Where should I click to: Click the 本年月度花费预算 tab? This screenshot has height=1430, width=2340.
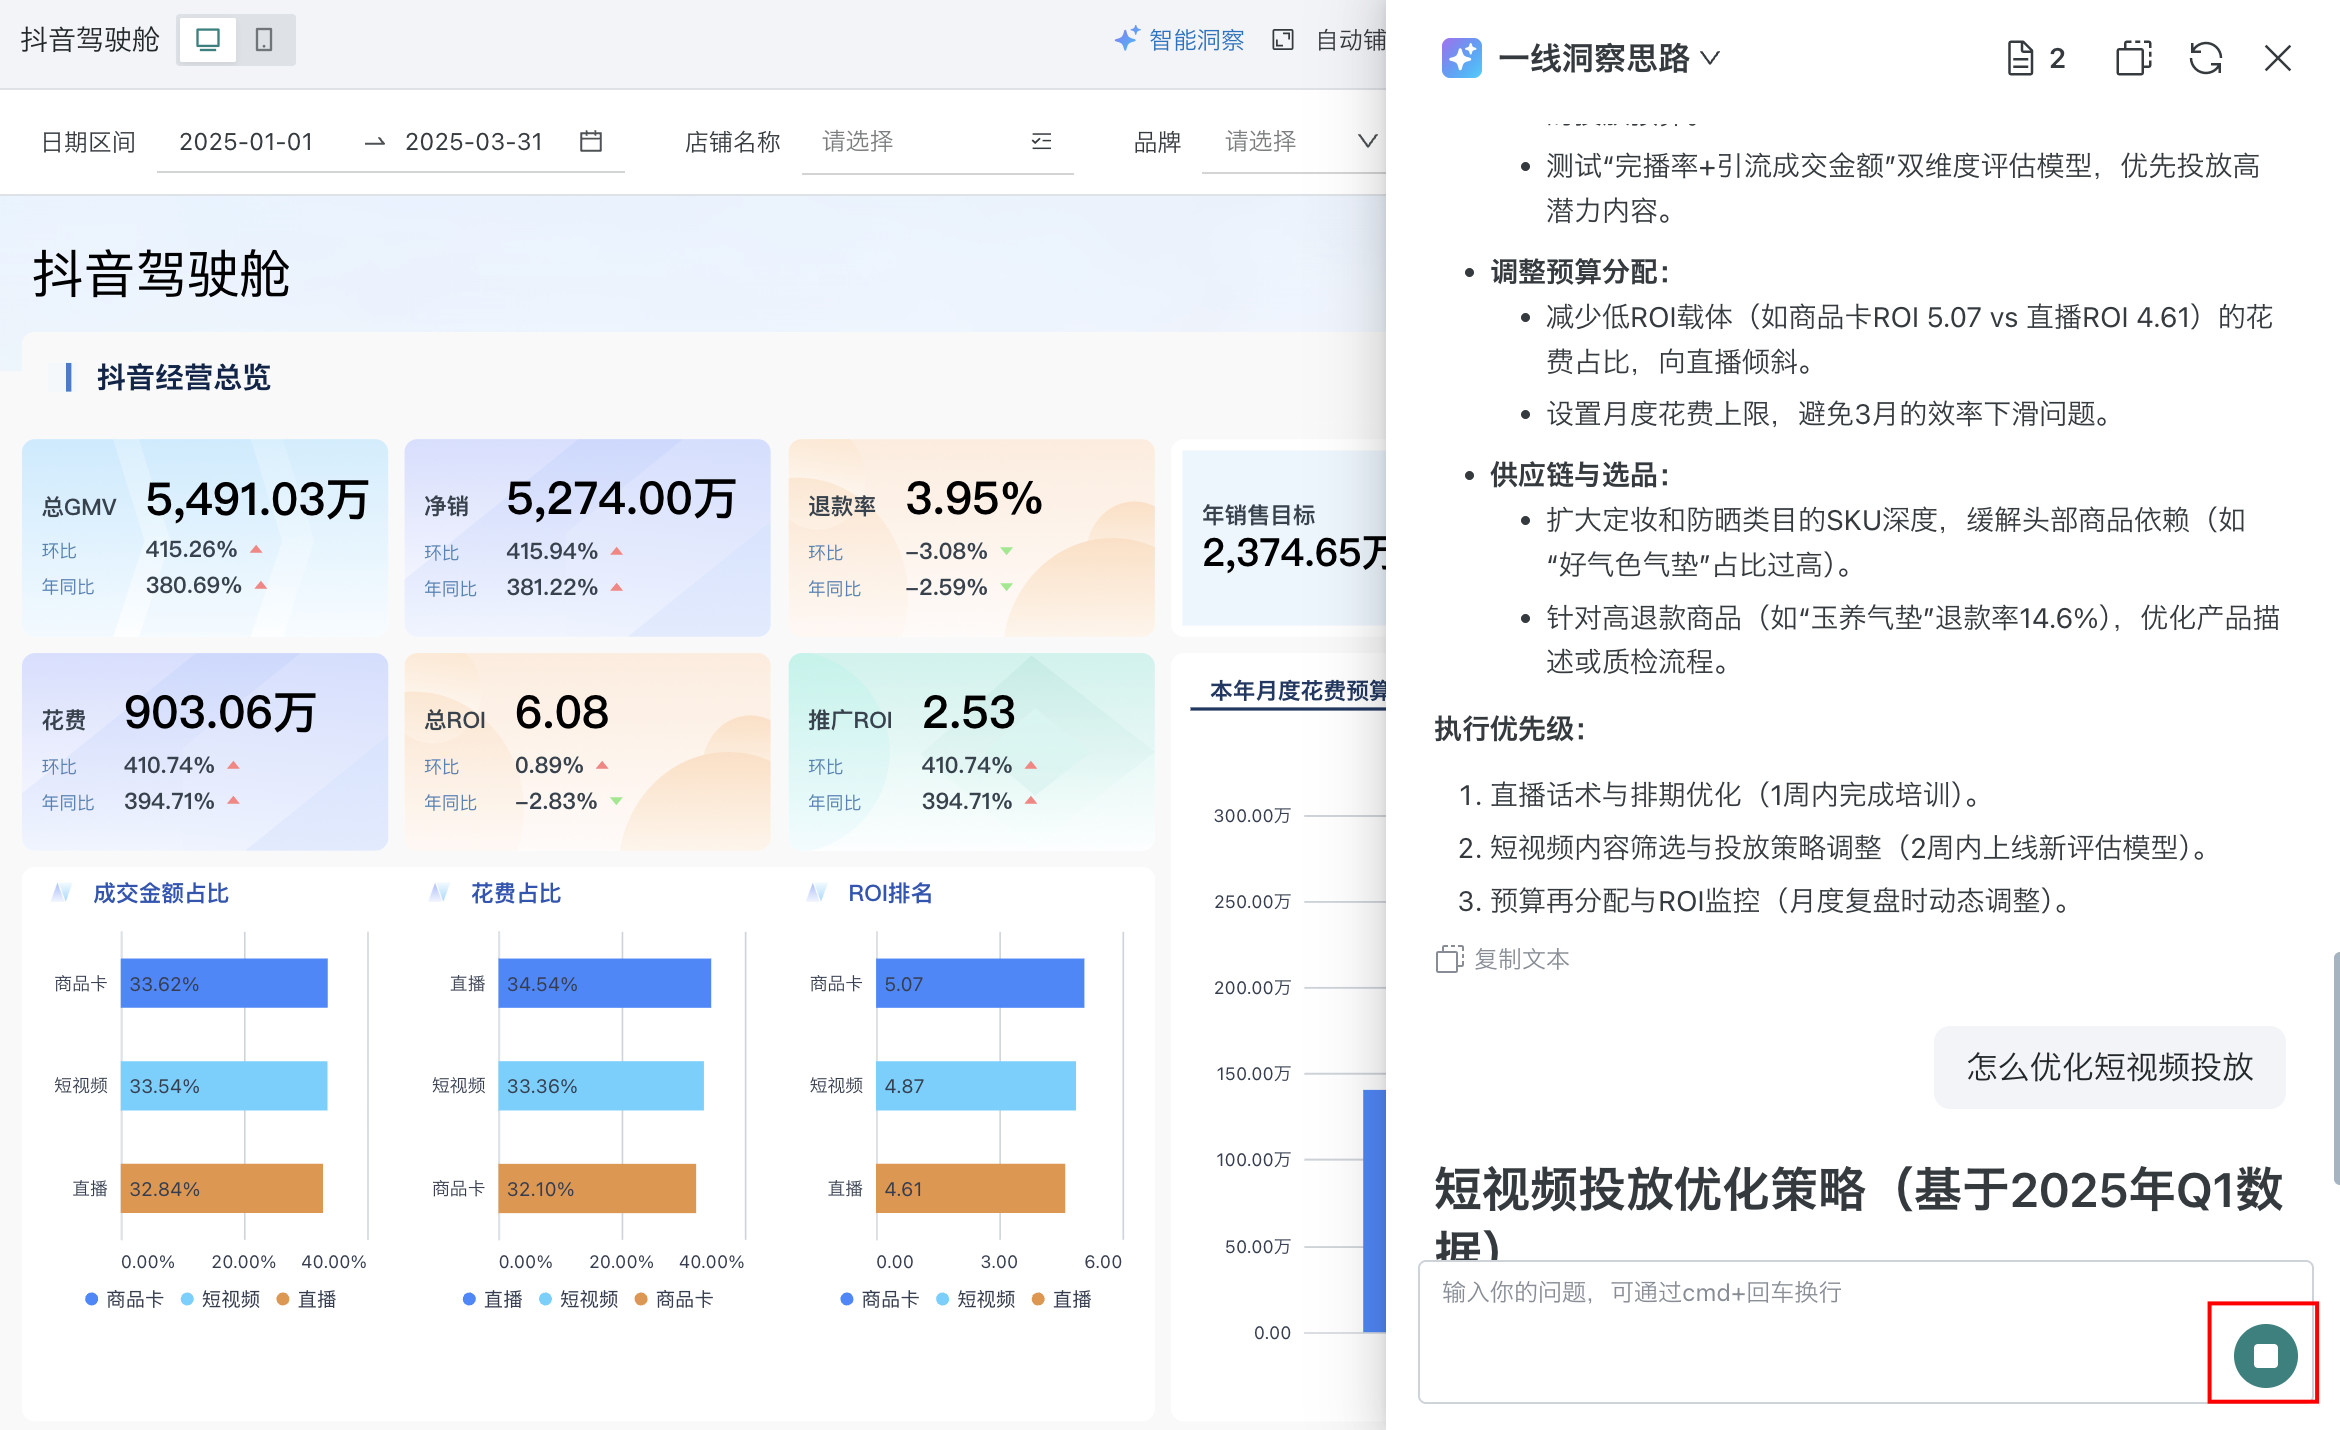tap(1296, 691)
